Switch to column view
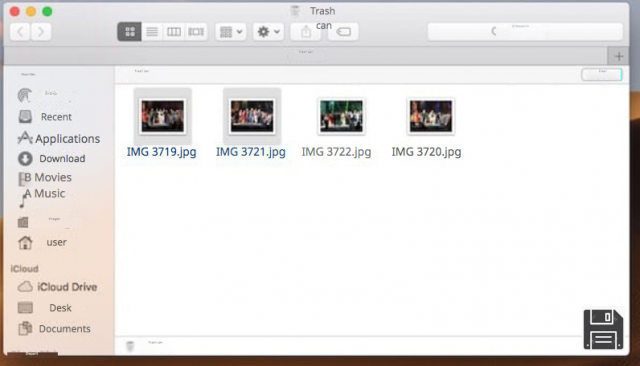Viewport: 640px width, 366px height. (174, 31)
